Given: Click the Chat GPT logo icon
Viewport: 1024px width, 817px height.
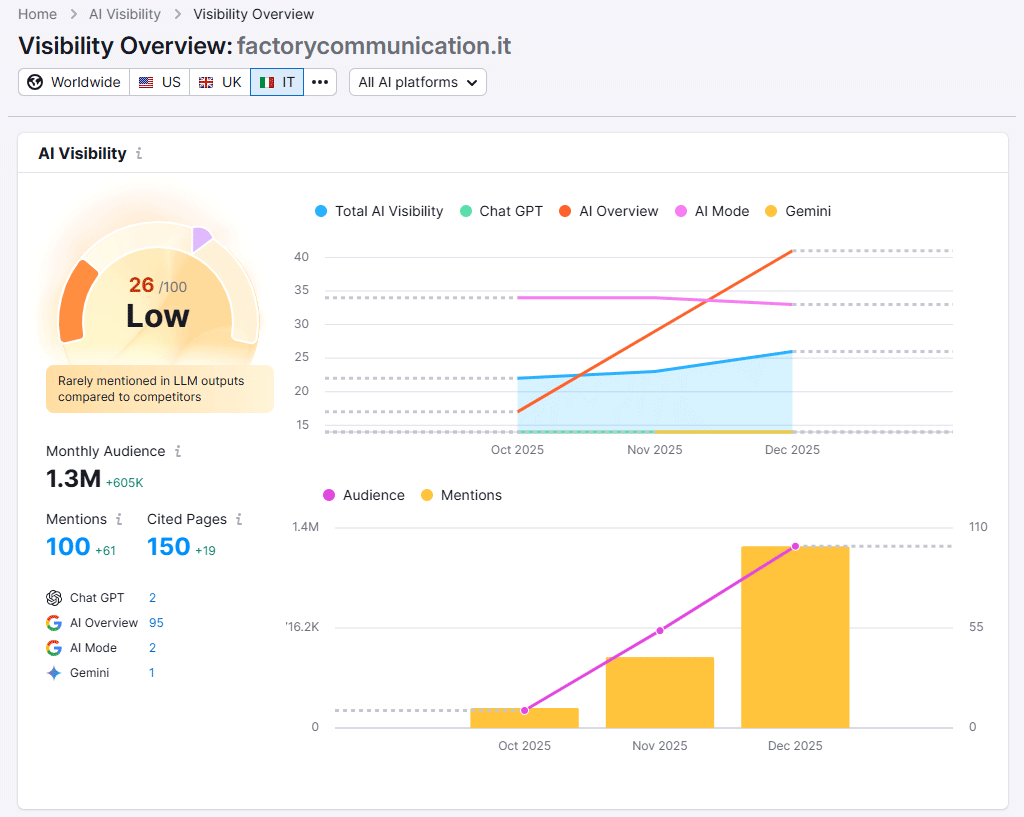Looking at the screenshot, I should tap(54, 598).
